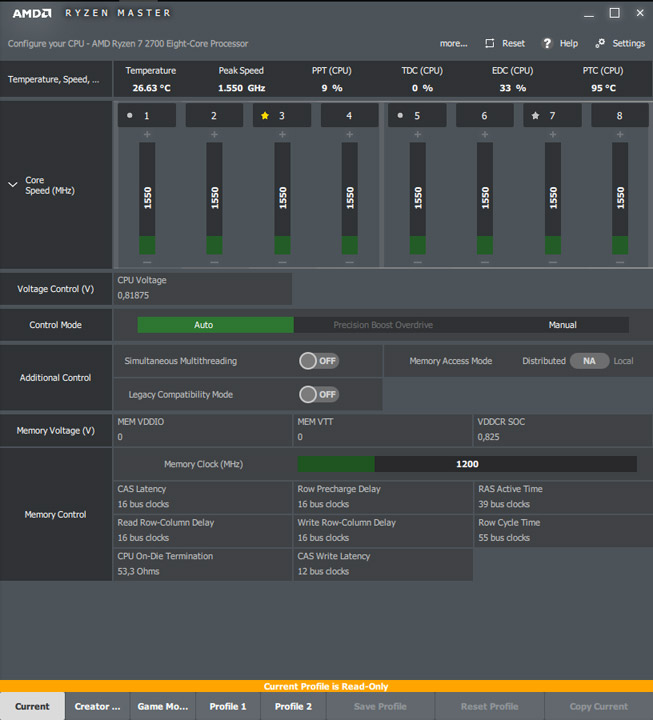Click the dot marker on core 1
The width and height of the screenshot is (653, 720).
[x=130, y=116]
